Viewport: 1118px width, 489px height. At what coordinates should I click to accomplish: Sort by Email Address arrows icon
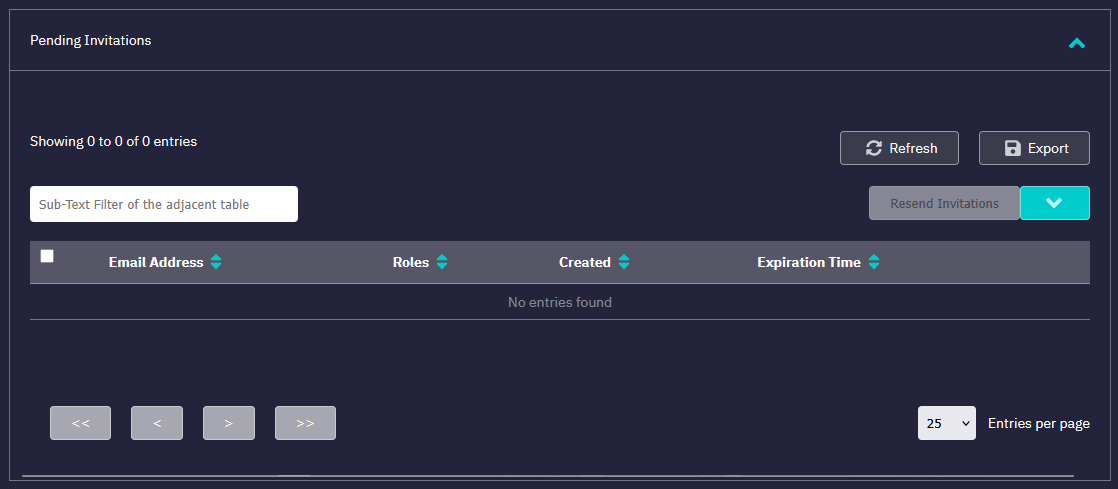pyautogui.click(x=216, y=262)
